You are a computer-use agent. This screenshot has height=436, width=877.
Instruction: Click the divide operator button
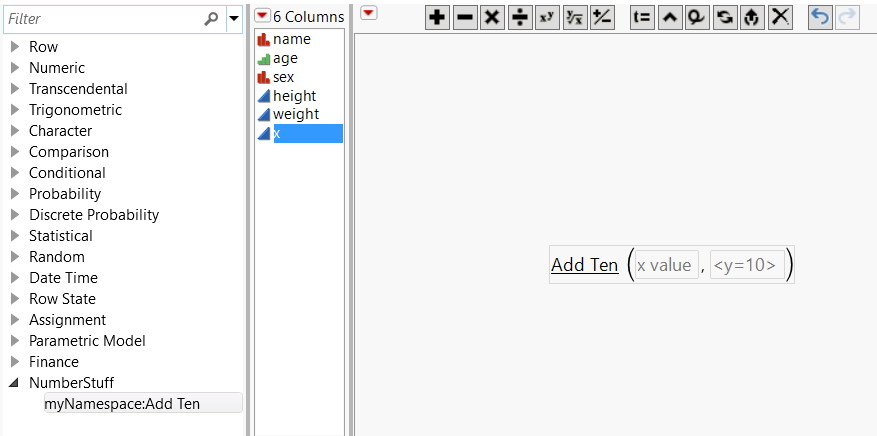tap(520, 18)
